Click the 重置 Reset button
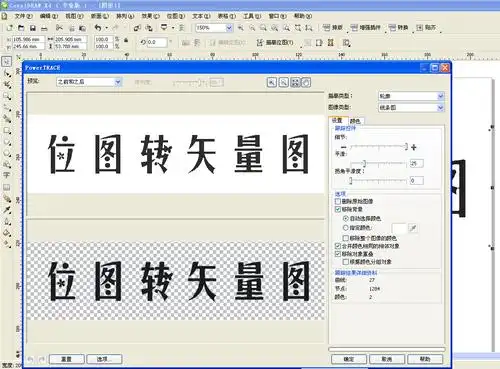500x369 pixels. [67, 359]
